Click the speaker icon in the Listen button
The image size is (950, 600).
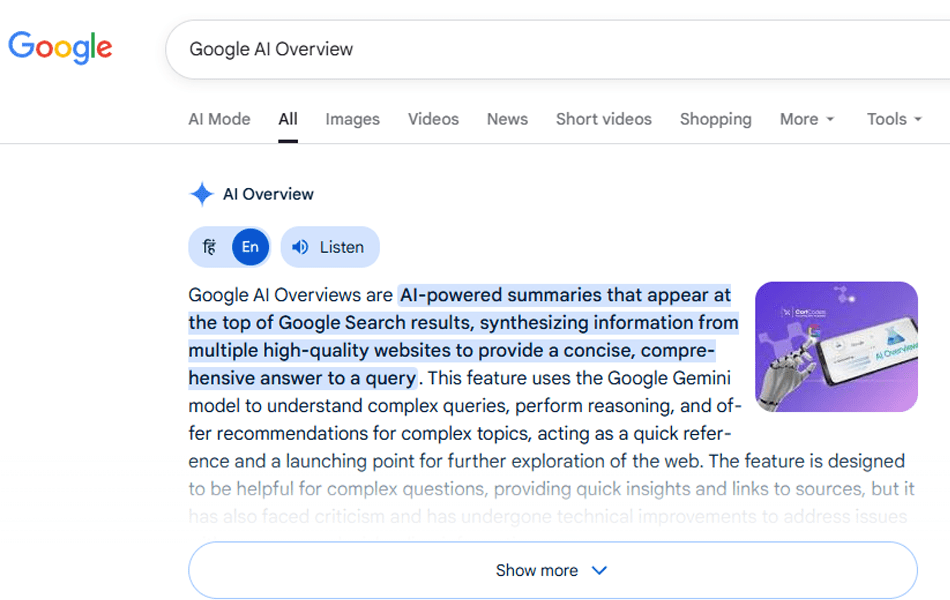click(x=301, y=246)
